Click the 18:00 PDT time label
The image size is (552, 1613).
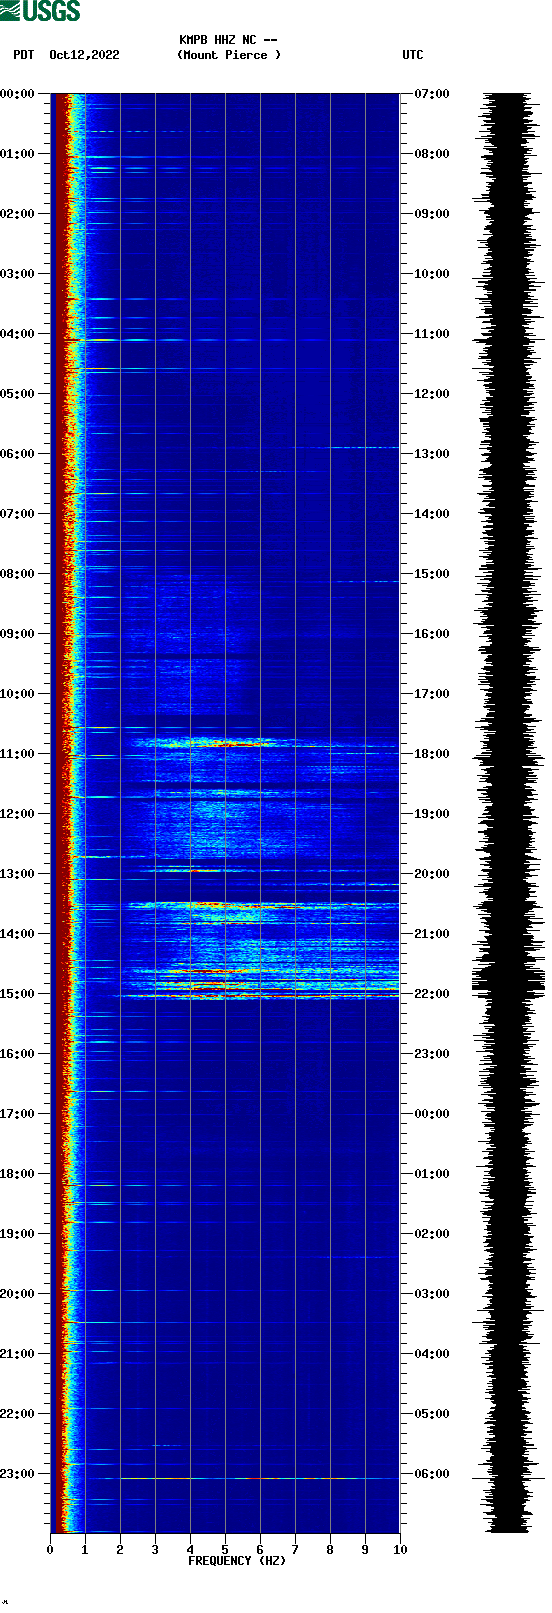click(x=17, y=1174)
